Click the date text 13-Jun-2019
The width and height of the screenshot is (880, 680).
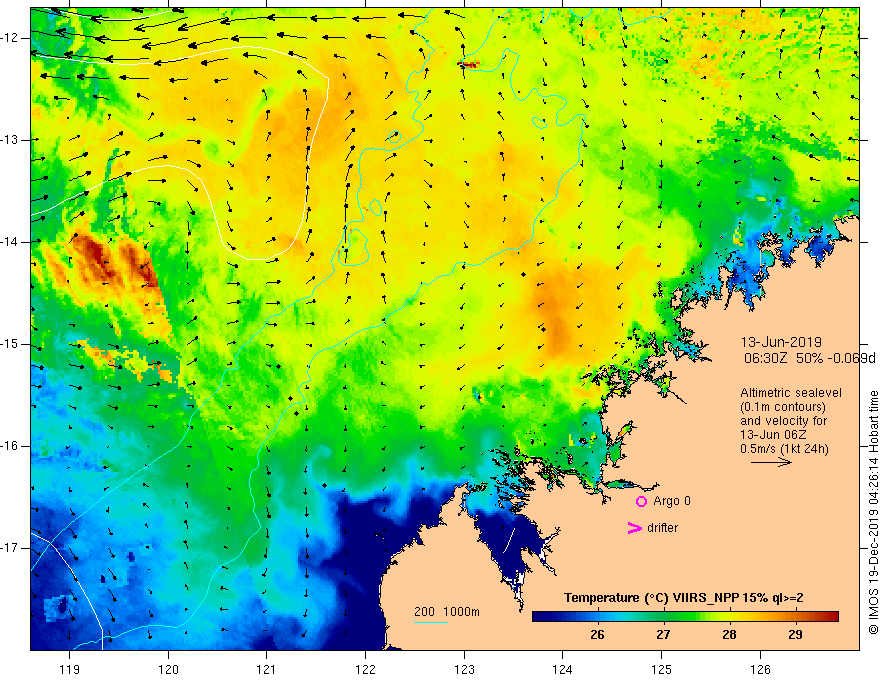pos(781,342)
